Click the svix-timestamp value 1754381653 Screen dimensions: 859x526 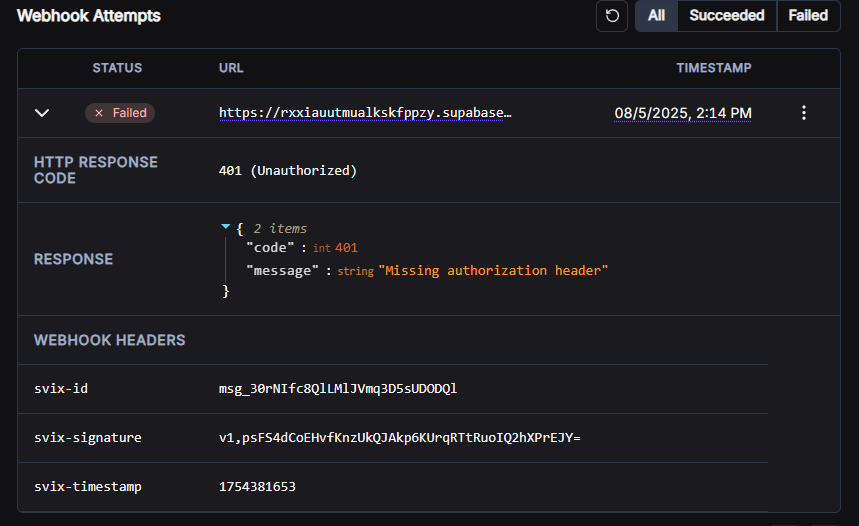[x=257, y=487]
